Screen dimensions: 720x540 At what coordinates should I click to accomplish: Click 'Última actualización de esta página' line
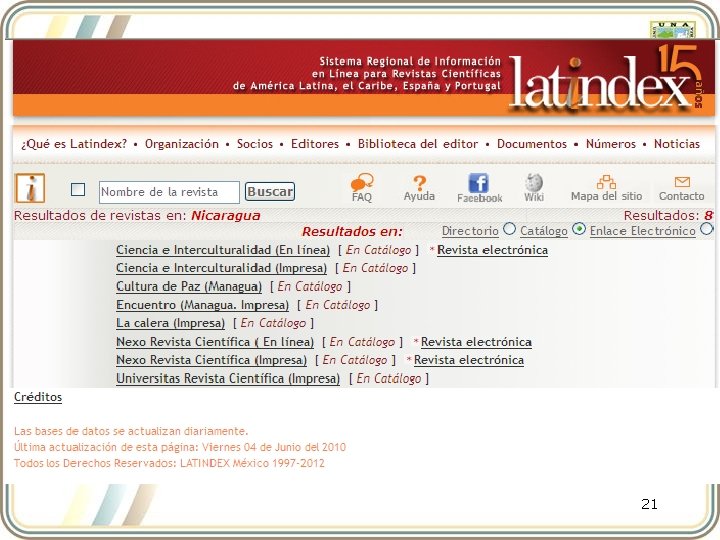point(180,447)
